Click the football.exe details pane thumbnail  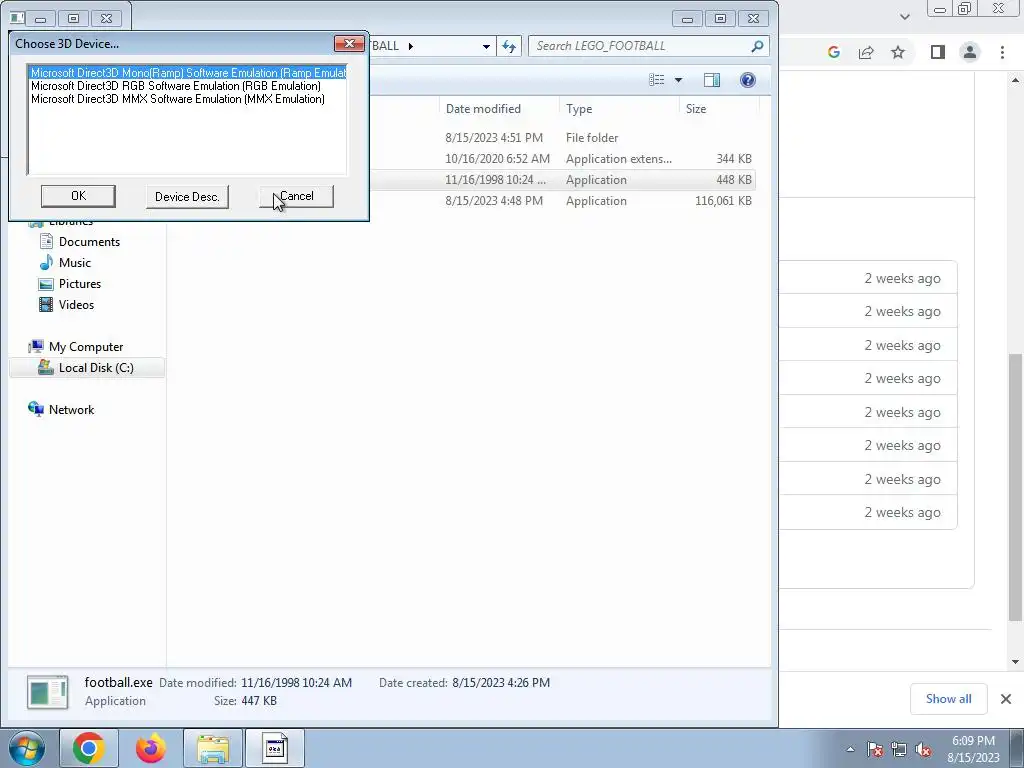pyautogui.click(x=48, y=692)
